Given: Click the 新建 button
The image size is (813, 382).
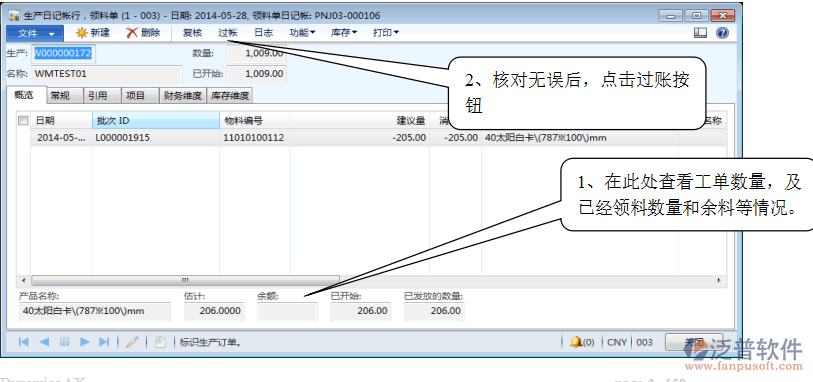Looking at the screenshot, I should (93, 33).
